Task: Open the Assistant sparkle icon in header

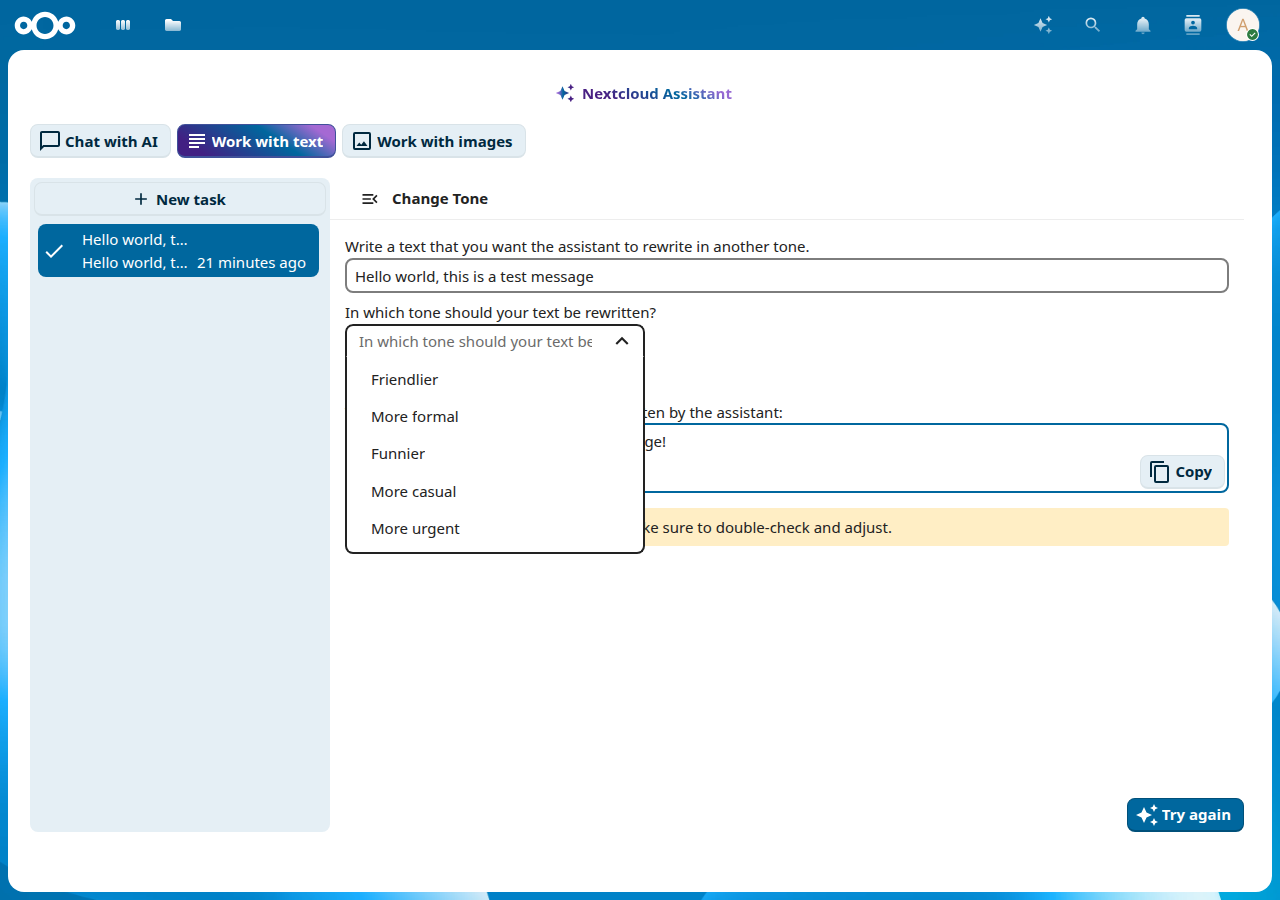Action: click(1043, 25)
